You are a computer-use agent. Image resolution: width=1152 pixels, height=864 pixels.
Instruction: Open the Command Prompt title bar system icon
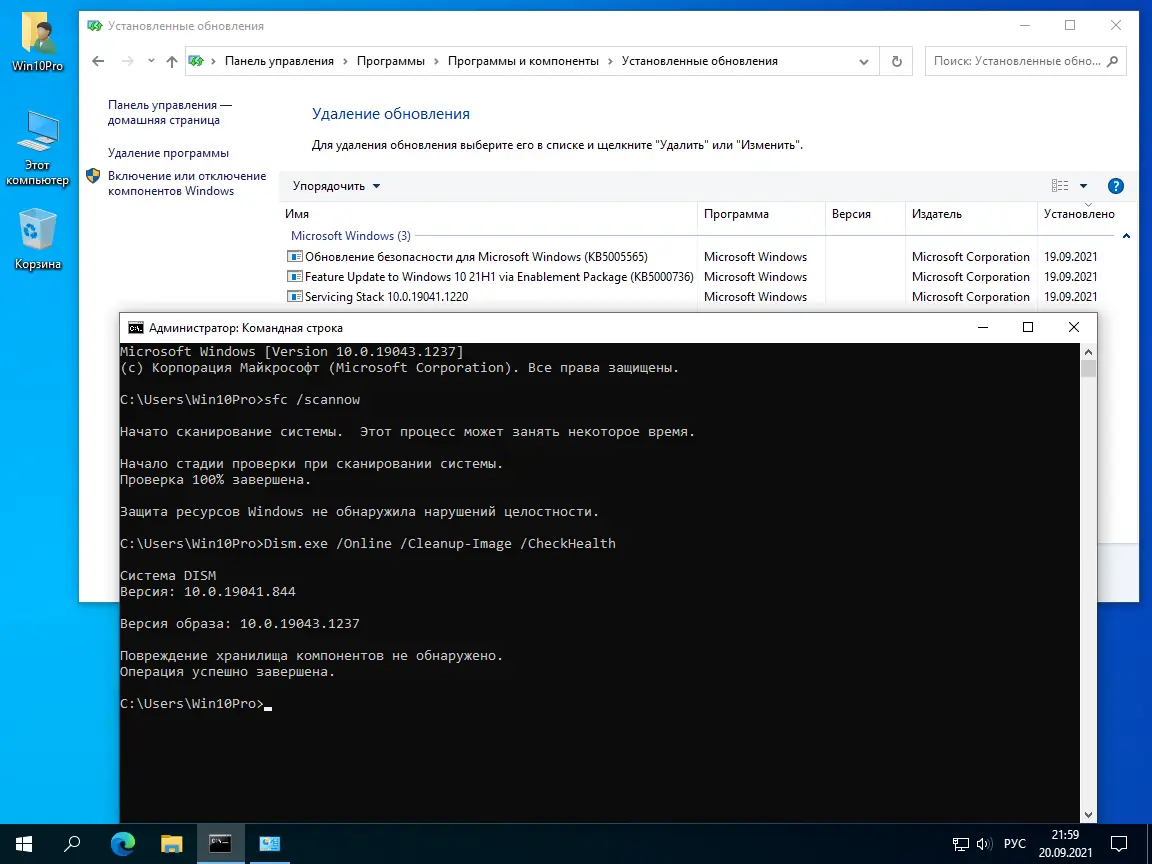(x=136, y=328)
